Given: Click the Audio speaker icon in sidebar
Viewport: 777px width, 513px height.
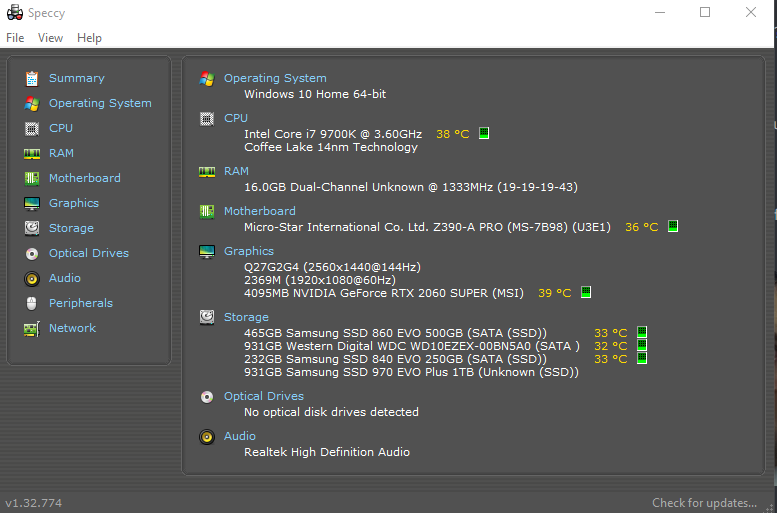Looking at the screenshot, I should point(32,279).
